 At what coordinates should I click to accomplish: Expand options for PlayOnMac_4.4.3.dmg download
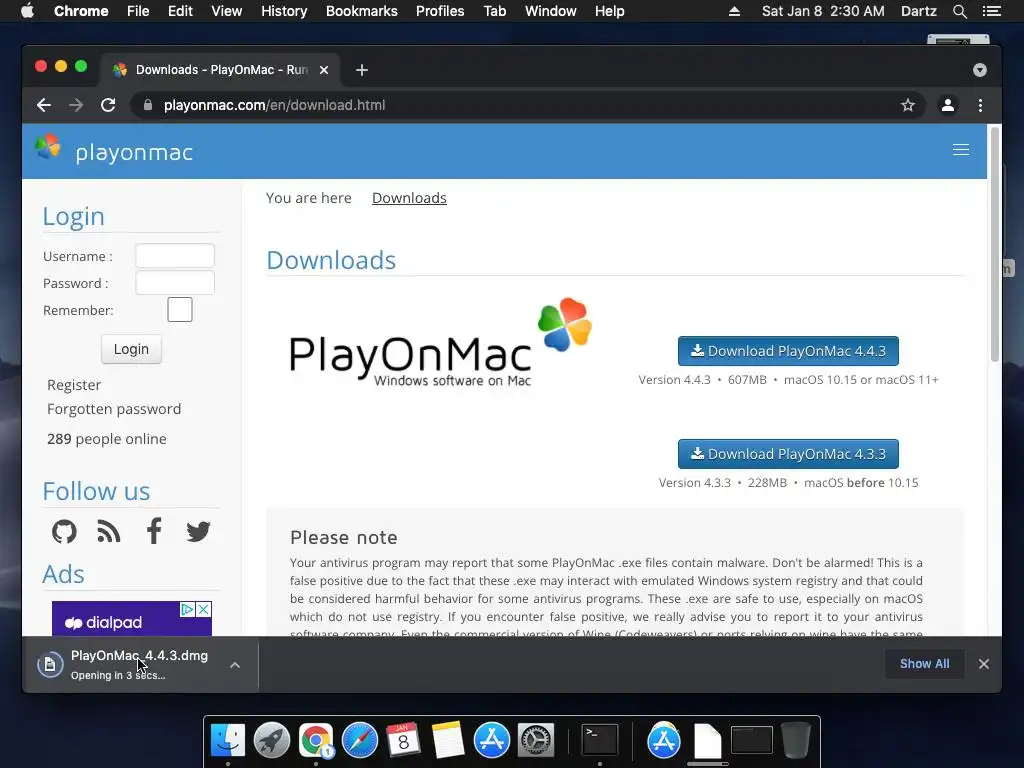[235, 665]
